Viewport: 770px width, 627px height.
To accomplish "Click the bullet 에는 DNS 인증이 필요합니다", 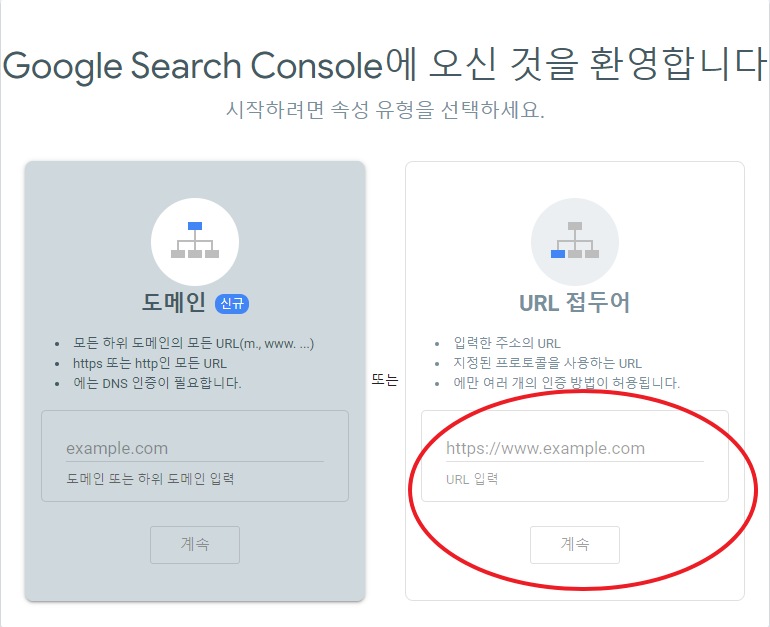I will 157,383.
